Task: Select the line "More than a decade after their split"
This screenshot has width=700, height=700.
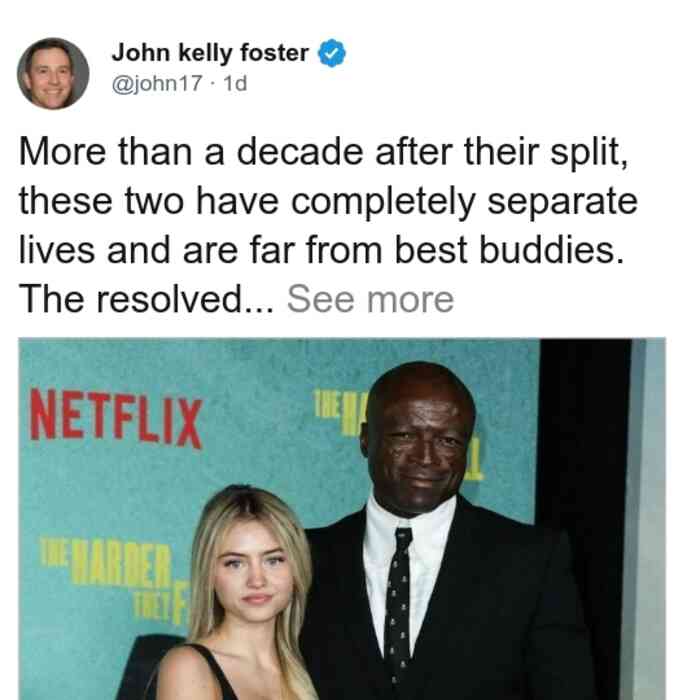Action: (324, 152)
